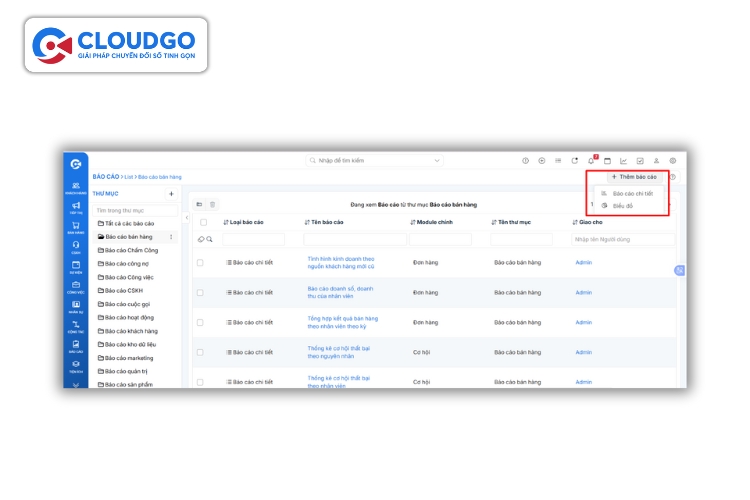Open the line chart icon in top toolbar
The width and height of the screenshot is (750, 500).
click(623, 160)
